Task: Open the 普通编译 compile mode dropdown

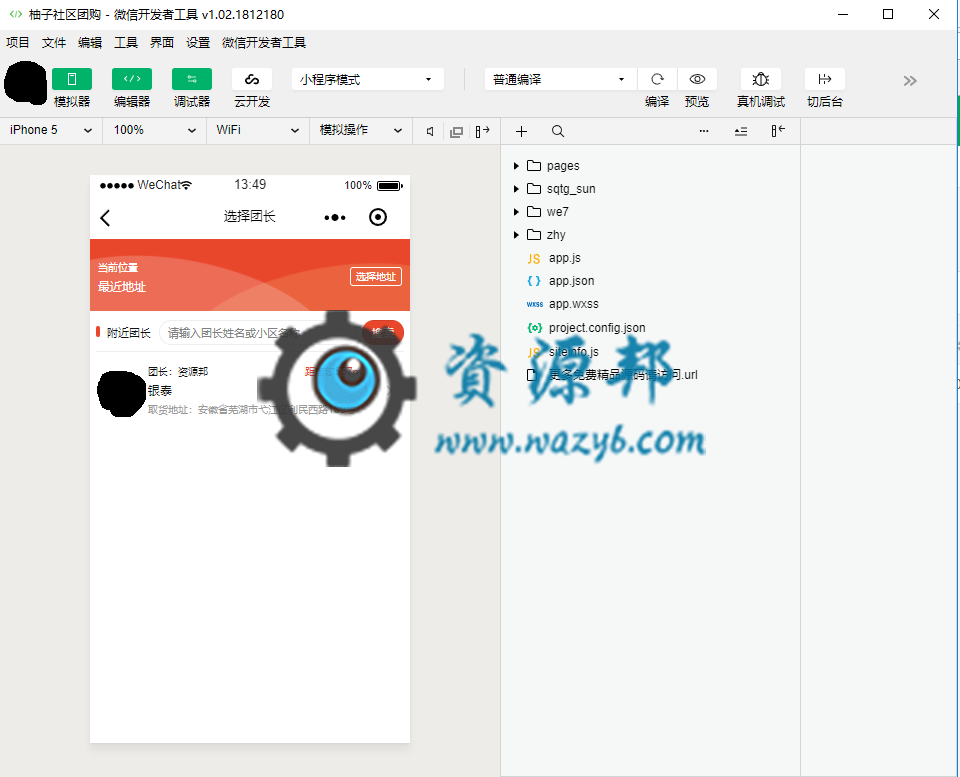Action: (x=560, y=80)
